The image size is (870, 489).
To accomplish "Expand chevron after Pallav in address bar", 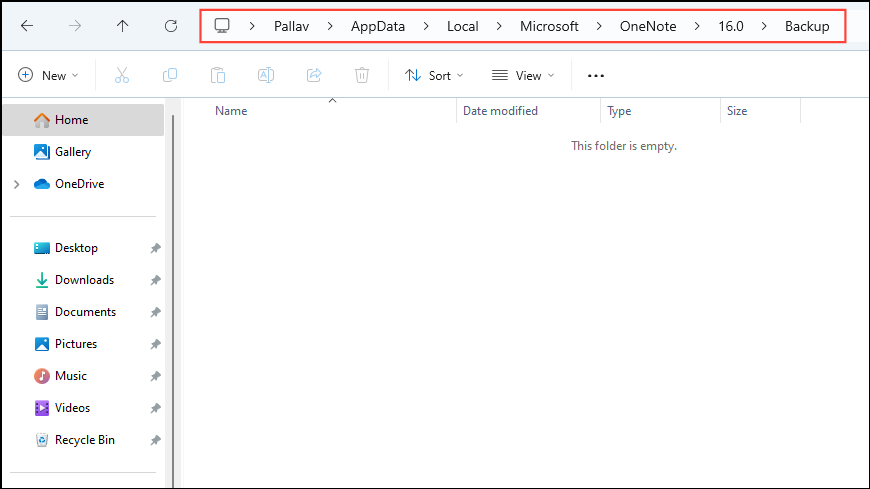I will pos(330,26).
